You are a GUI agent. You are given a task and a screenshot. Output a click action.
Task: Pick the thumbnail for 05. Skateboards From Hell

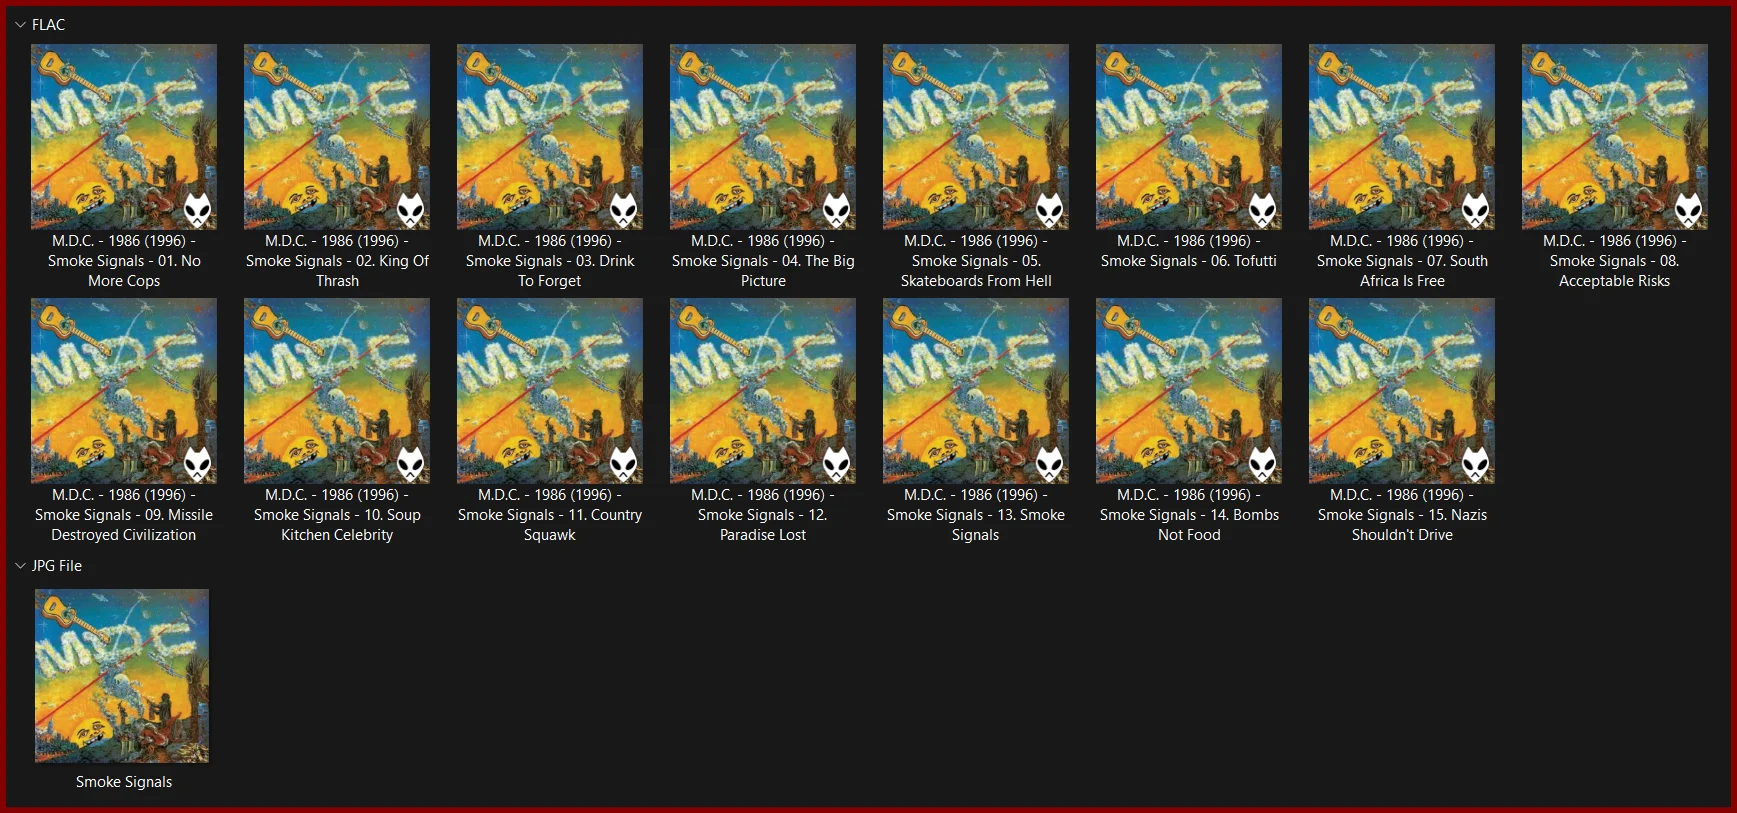click(x=976, y=137)
